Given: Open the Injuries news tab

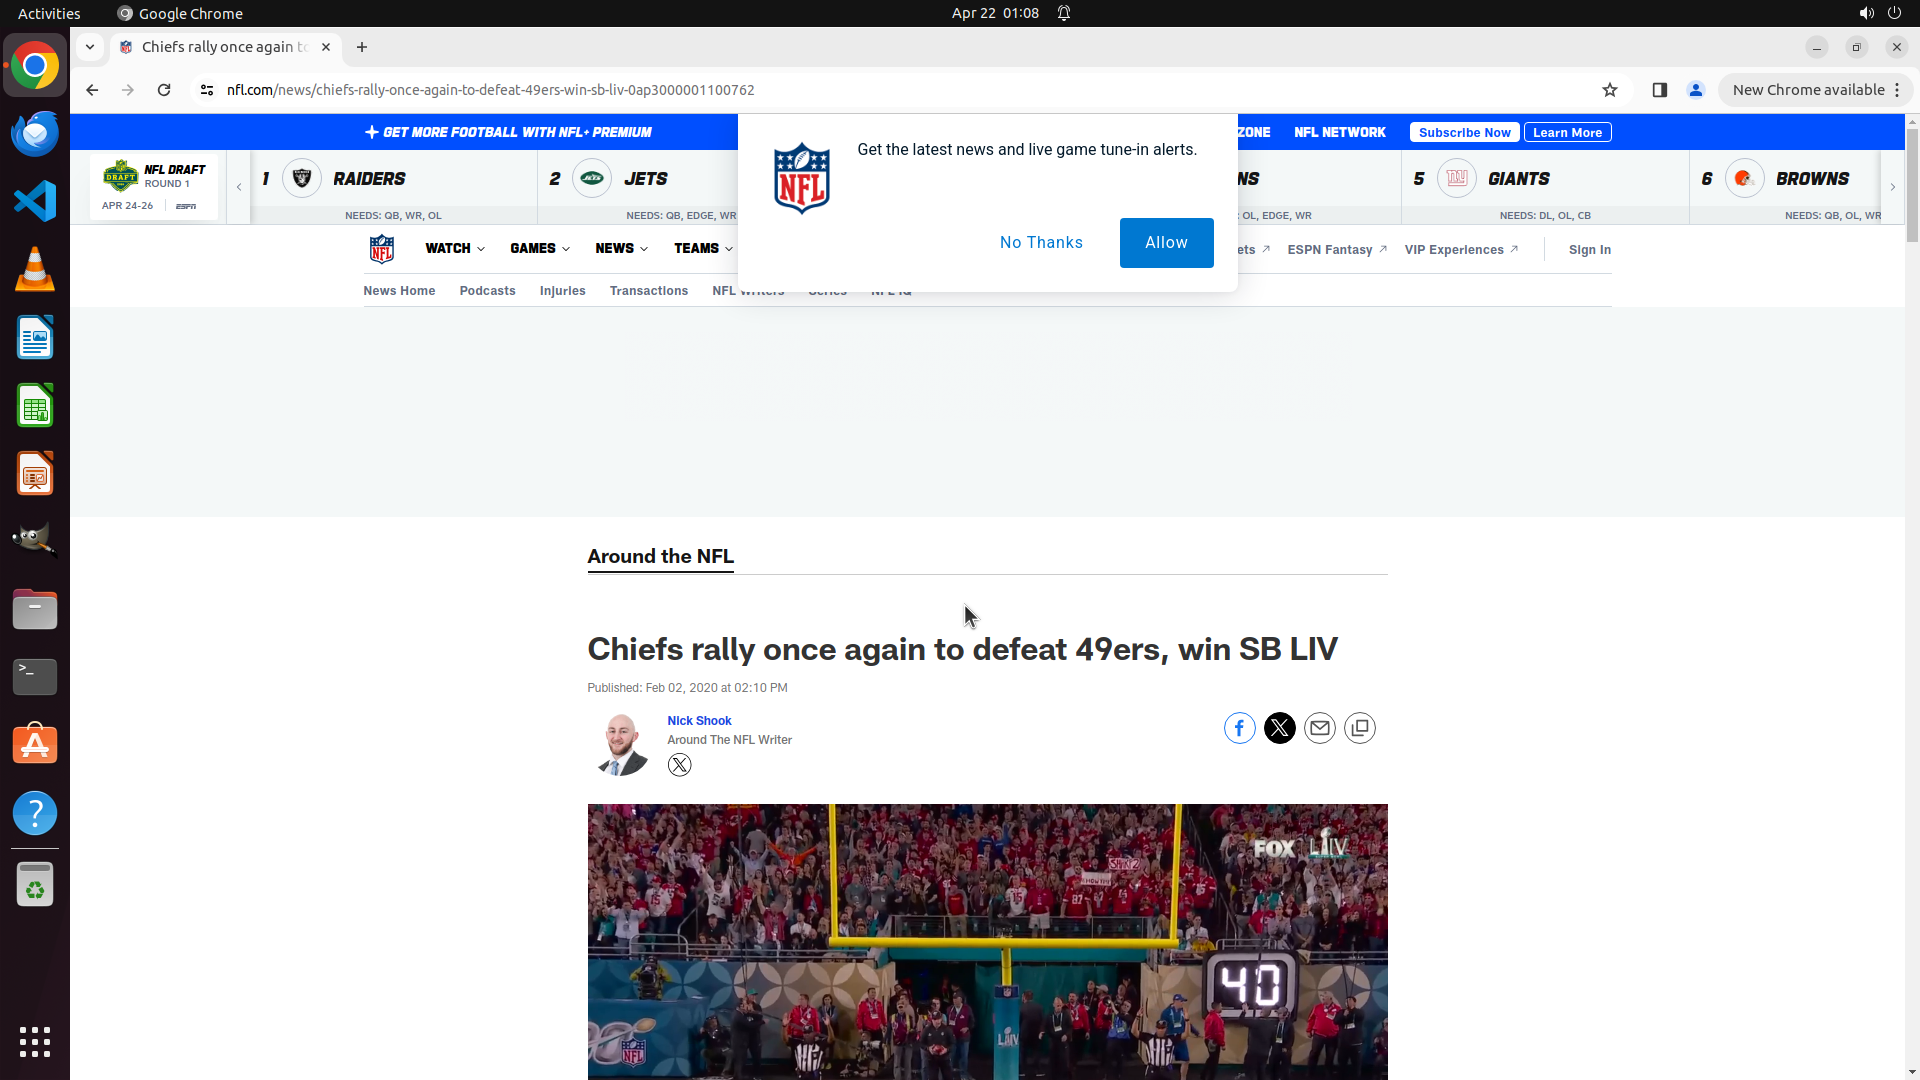Looking at the screenshot, I should (x=562, y=291).
